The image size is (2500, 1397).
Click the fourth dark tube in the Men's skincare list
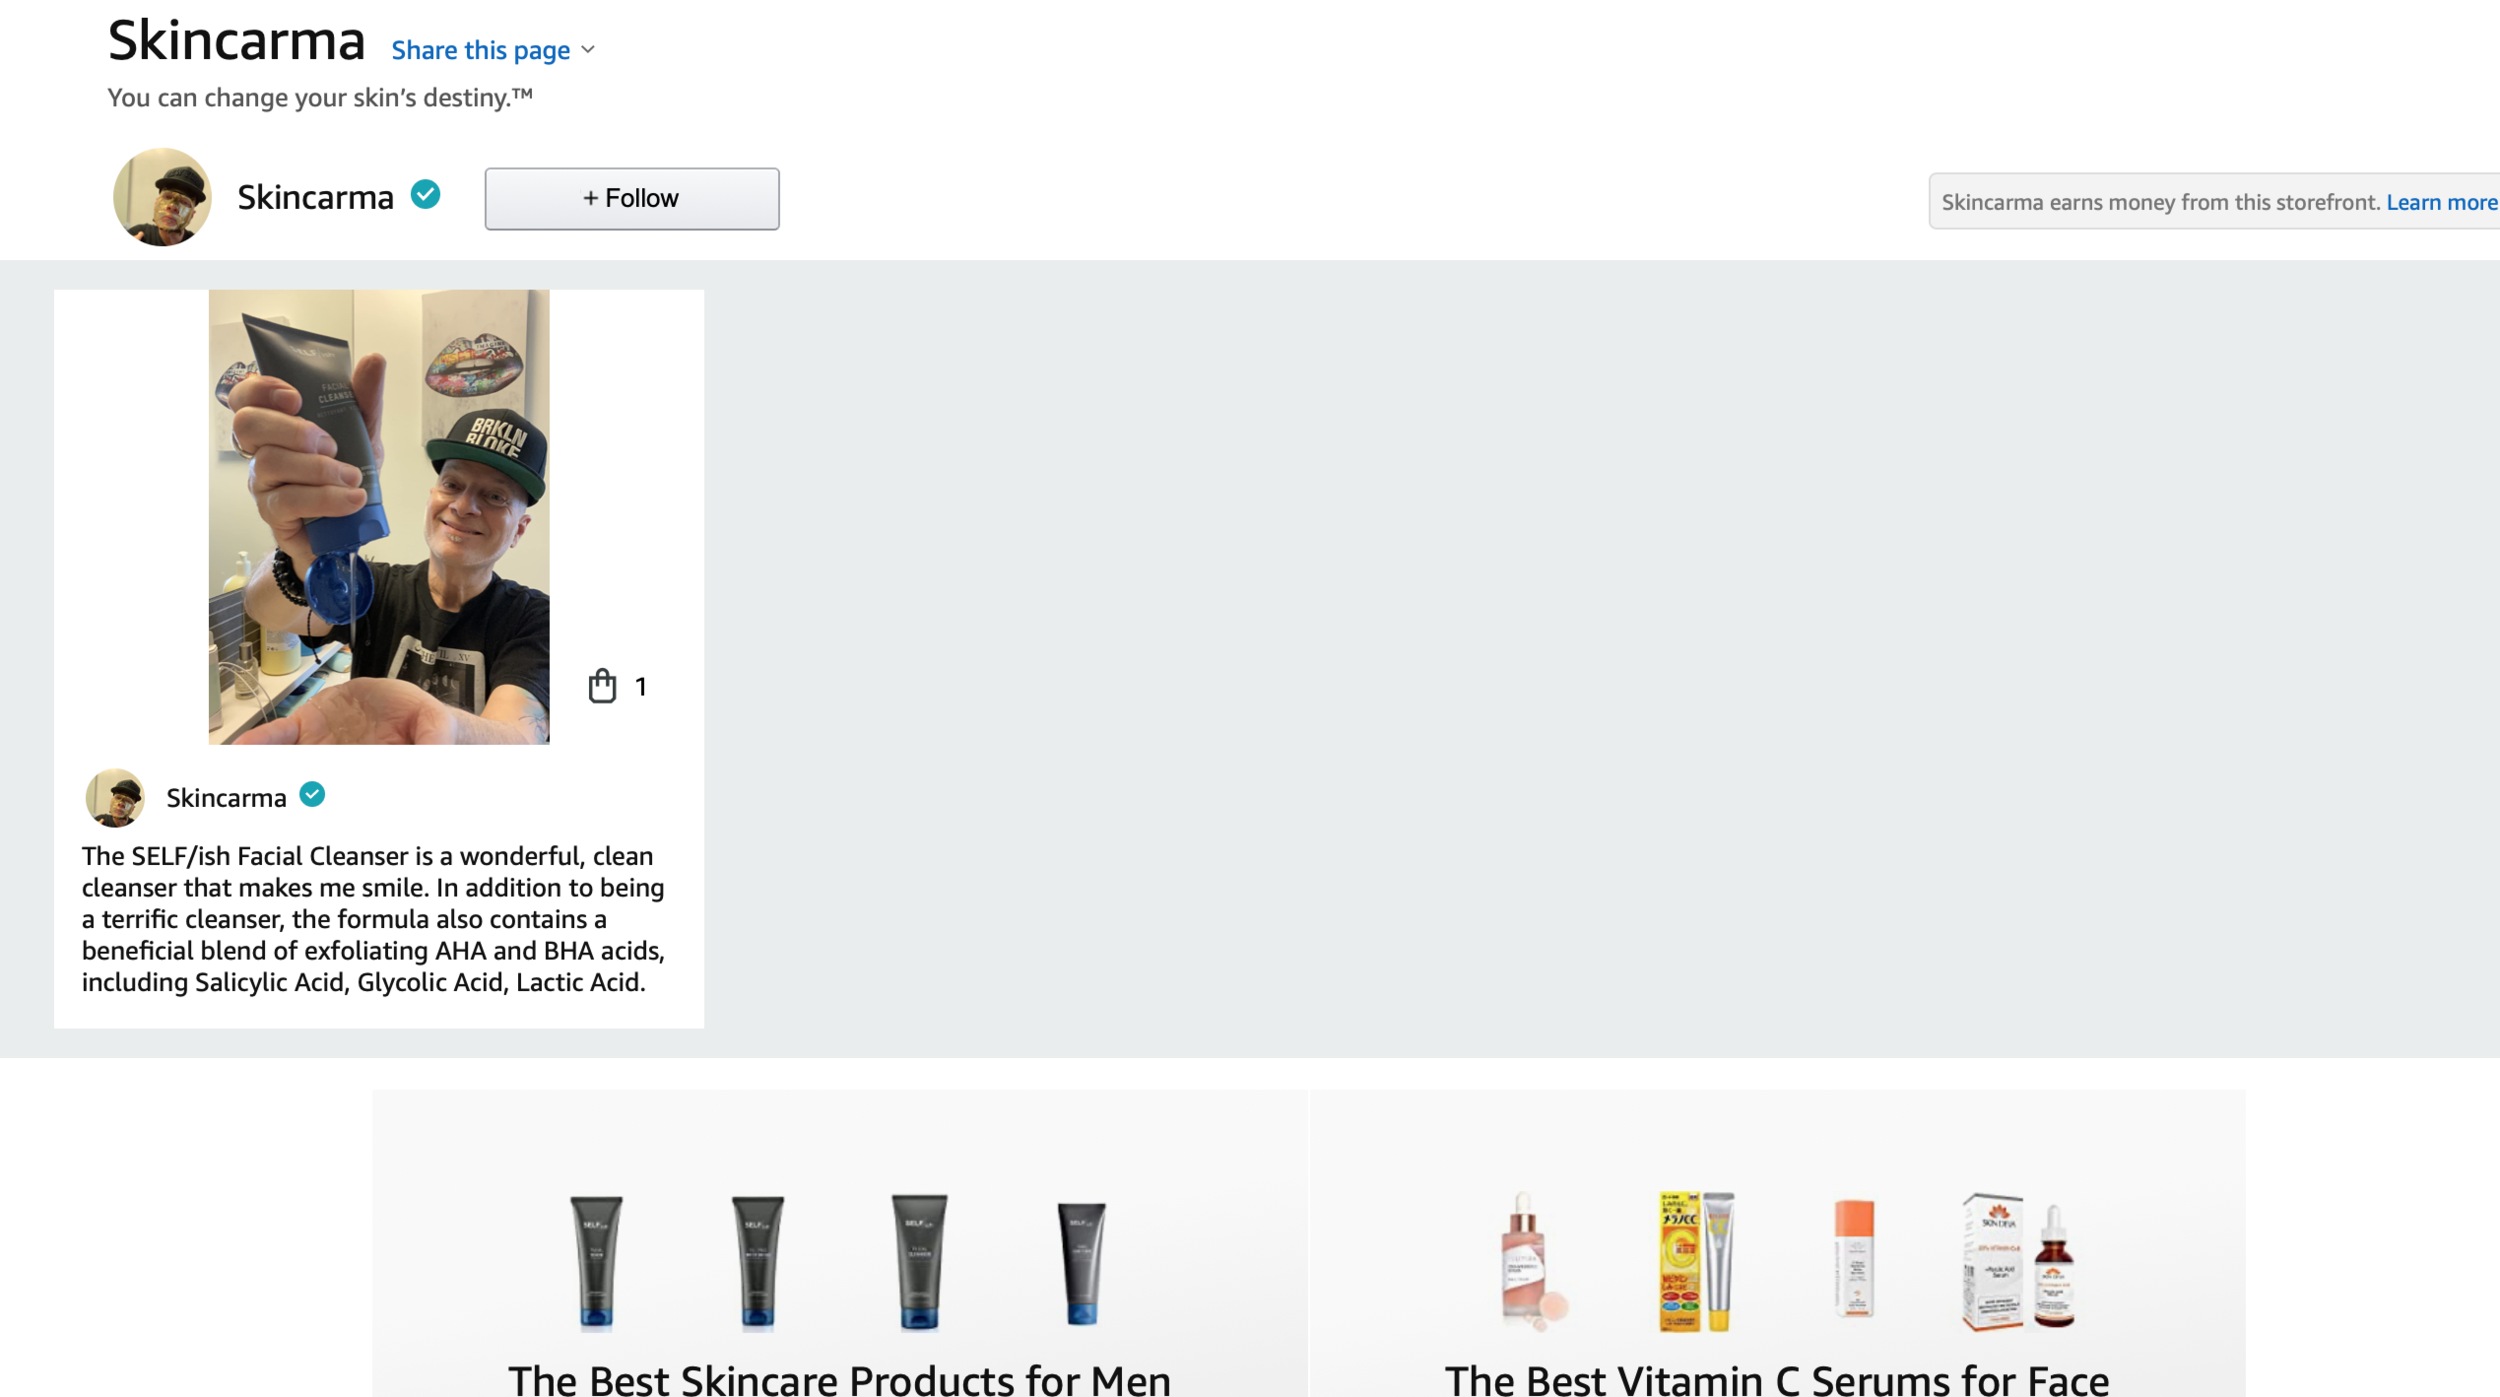point(1082,1264)
